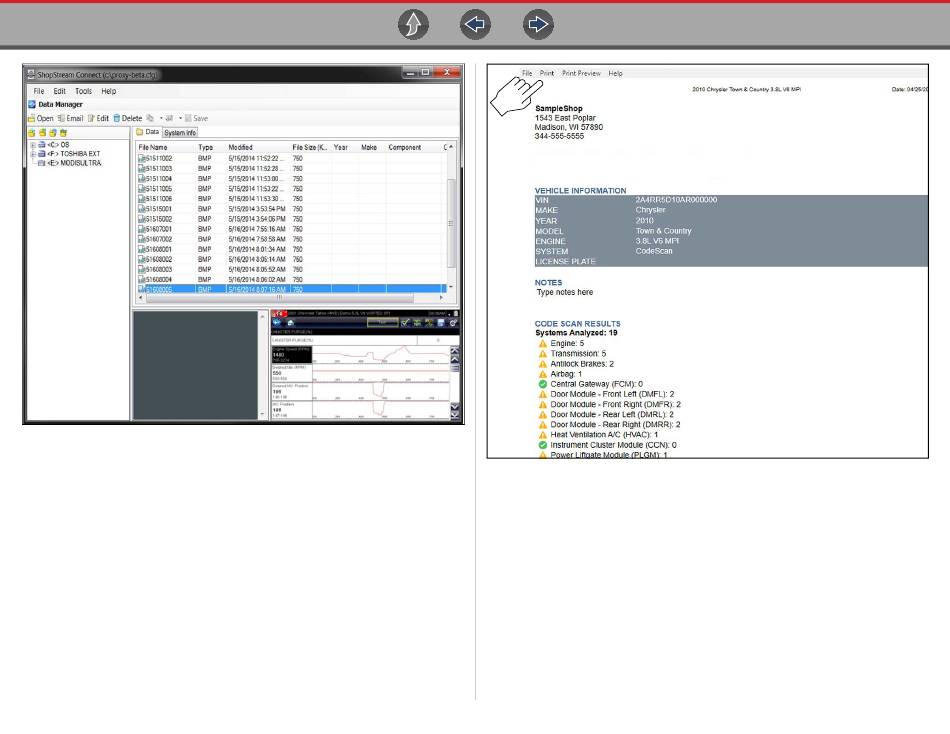Open the Tools menu in ShopStream Connect
The image size is (950, 734).
(x=84, y=91)
